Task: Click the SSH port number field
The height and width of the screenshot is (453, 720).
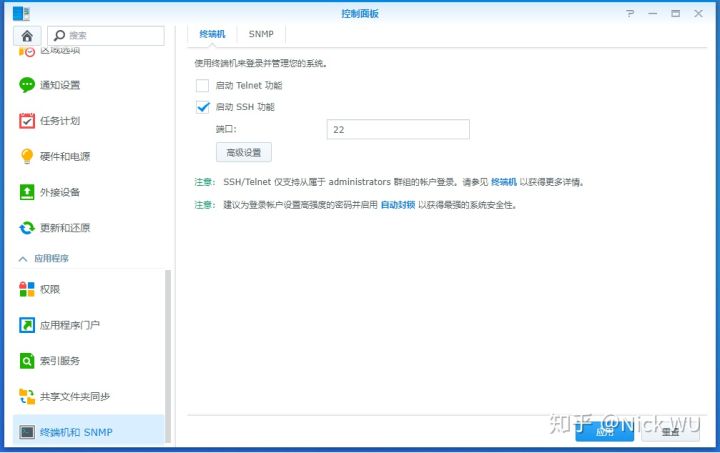Action: 397,129
